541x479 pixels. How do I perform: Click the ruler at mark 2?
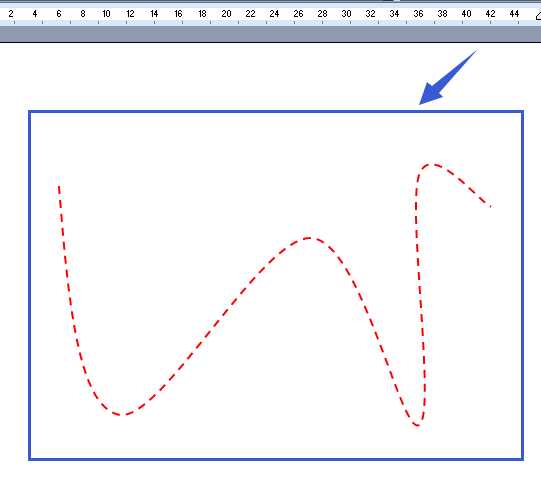coord(11,14)
